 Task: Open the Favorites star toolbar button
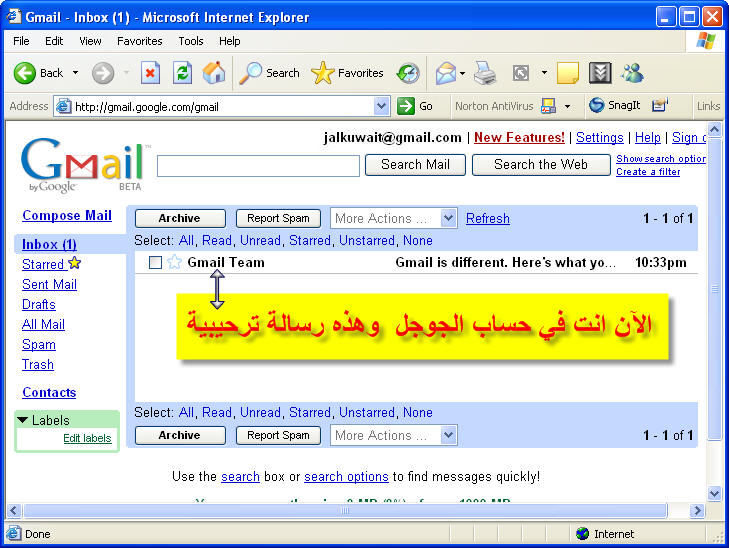tap(347, 73)
